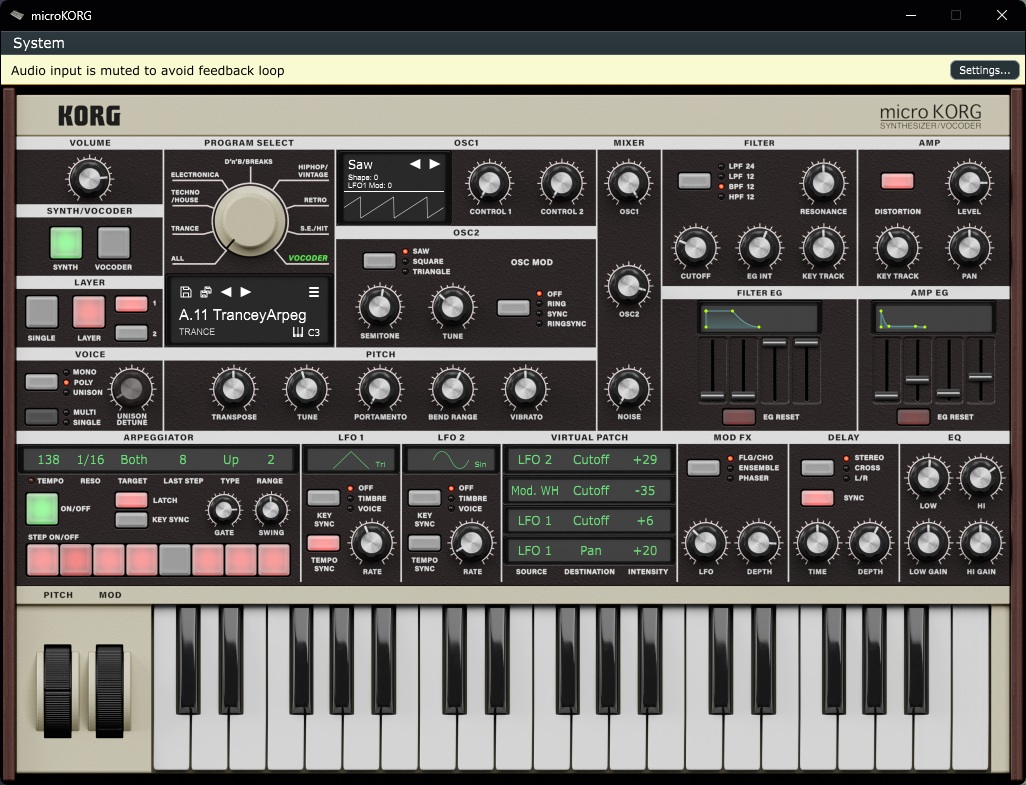This screenshot has width=1026, height=785.
Task: Switch to Vocoder mode button
Action: (x=114, y=243)
